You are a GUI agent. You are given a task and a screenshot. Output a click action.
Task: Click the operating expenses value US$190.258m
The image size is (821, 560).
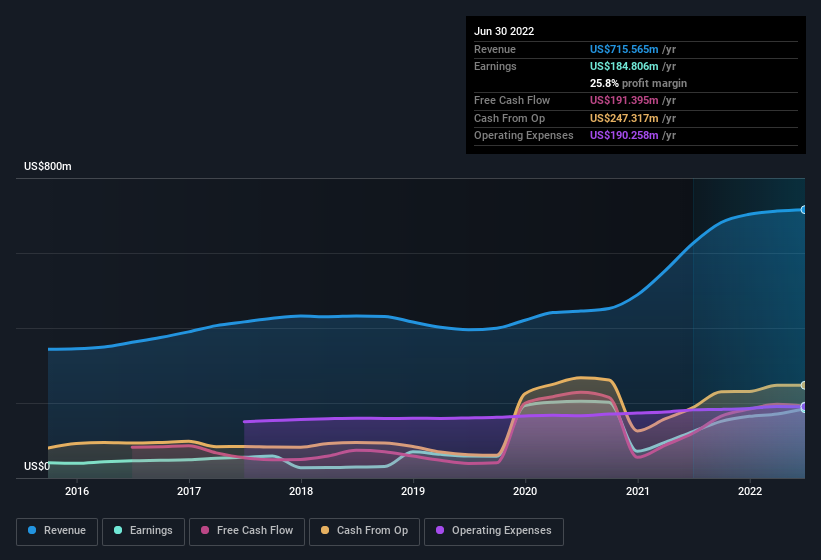click(x=624, y=136)
